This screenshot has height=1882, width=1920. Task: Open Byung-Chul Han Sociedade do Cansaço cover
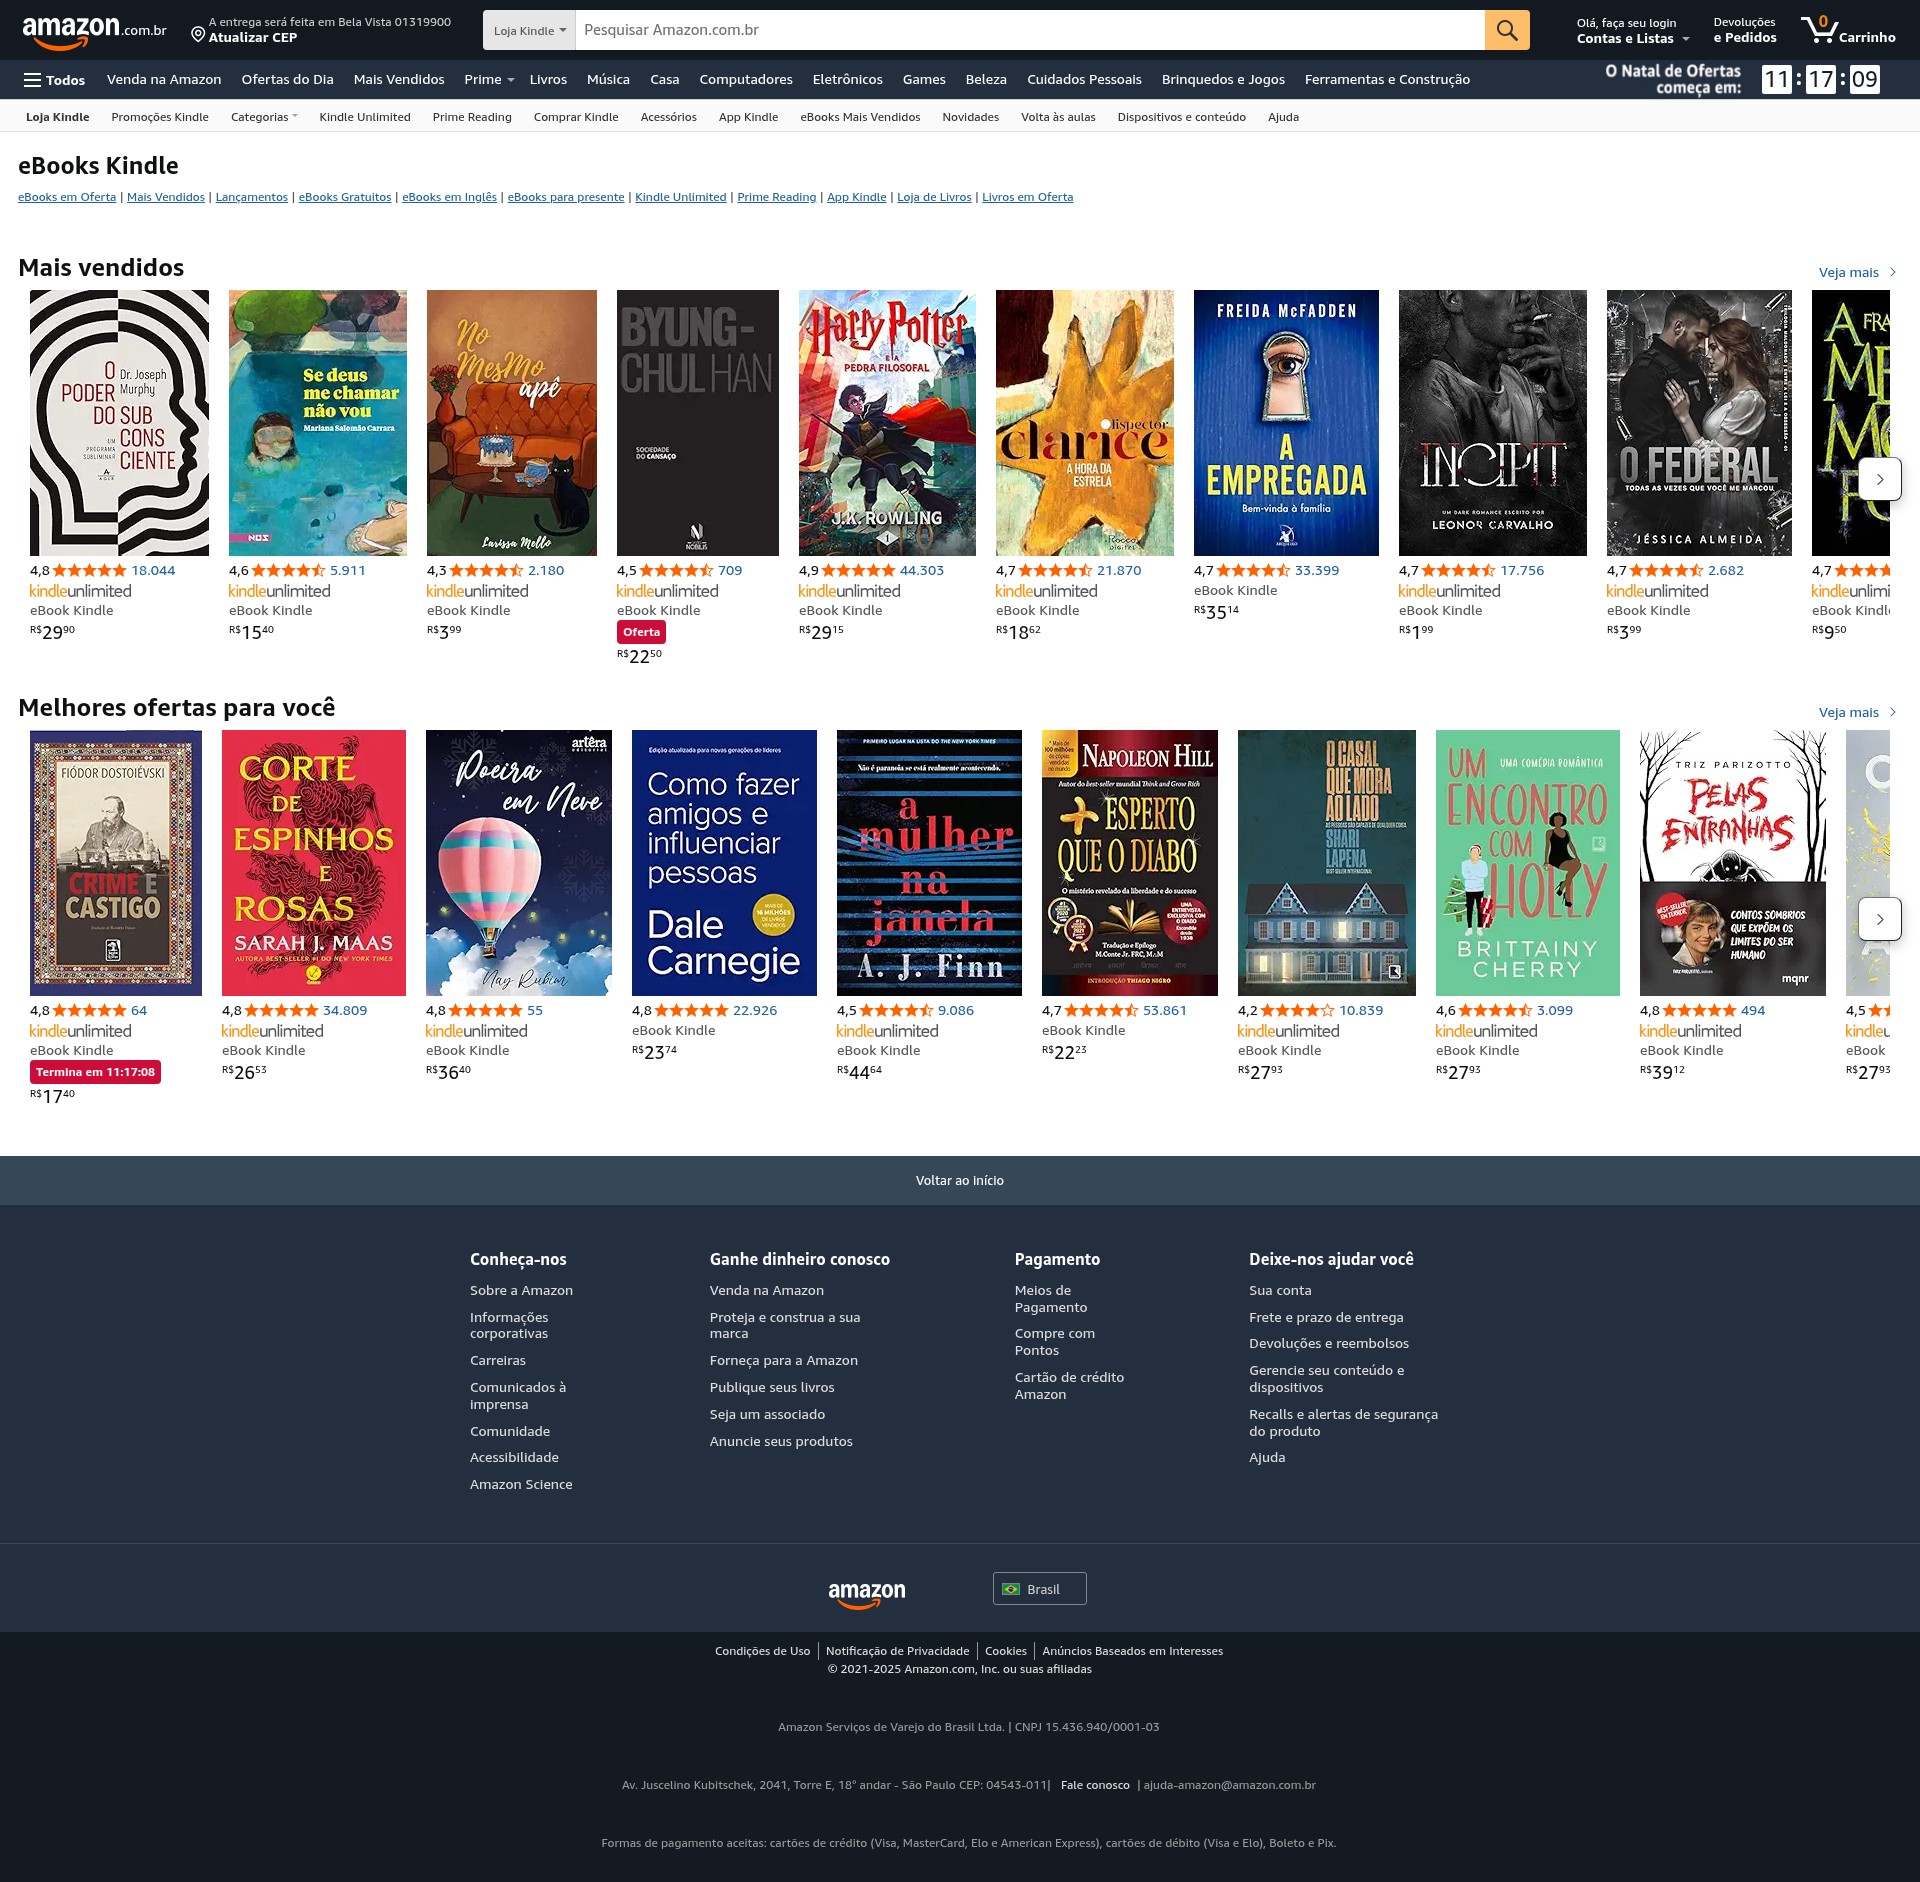click(x=698, y=423)
